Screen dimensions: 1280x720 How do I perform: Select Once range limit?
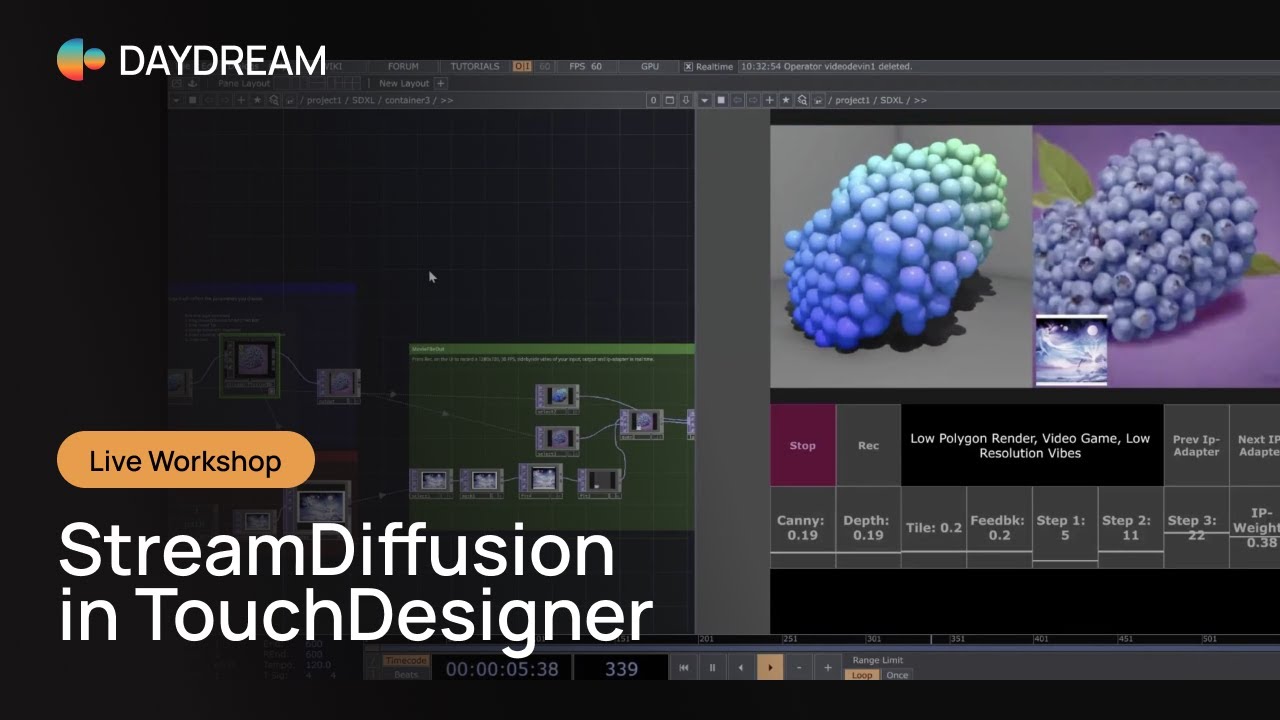pyautogui.click(x=897, y=675)
